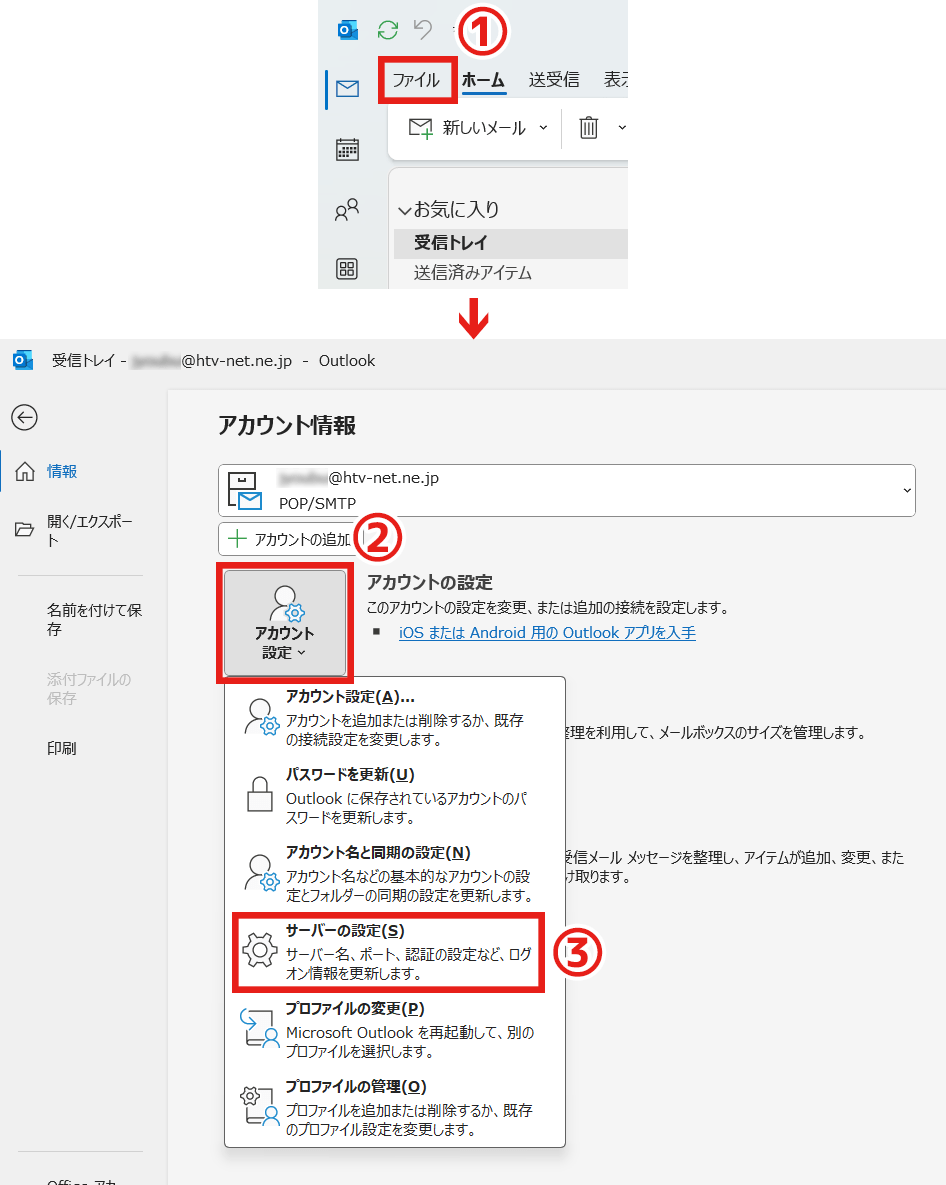Collapse the お気に入り folder group
Viewport: 946px width, 1185px height.
(x=405, y=210)
